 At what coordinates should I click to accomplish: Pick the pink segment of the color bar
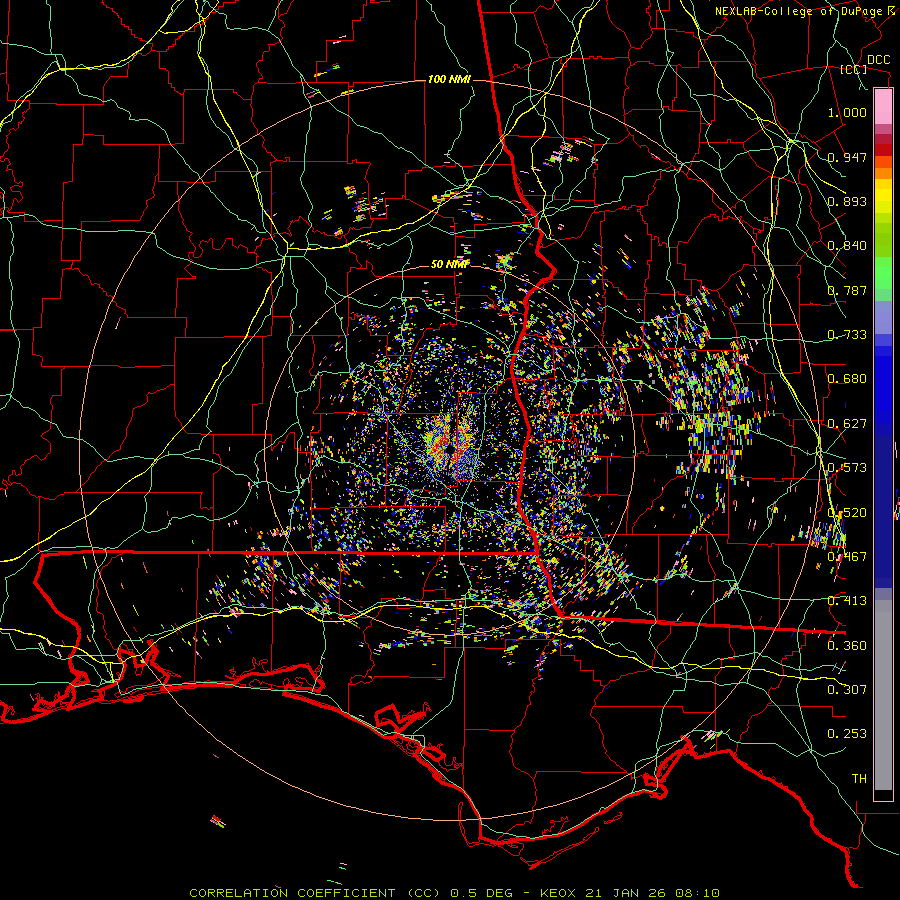tap(883, 107)
